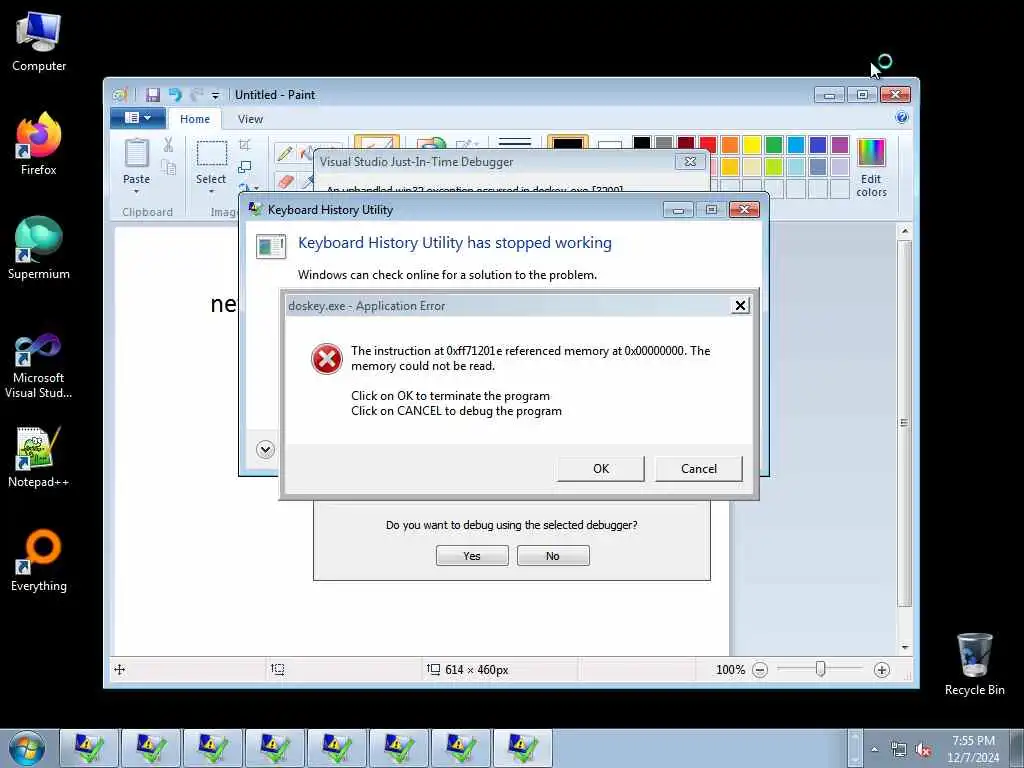This screenshot has height=768, width=1024.
Task: Open Customize Quick Access Toolbar dropdown
Action: click(x=216, y=95)
